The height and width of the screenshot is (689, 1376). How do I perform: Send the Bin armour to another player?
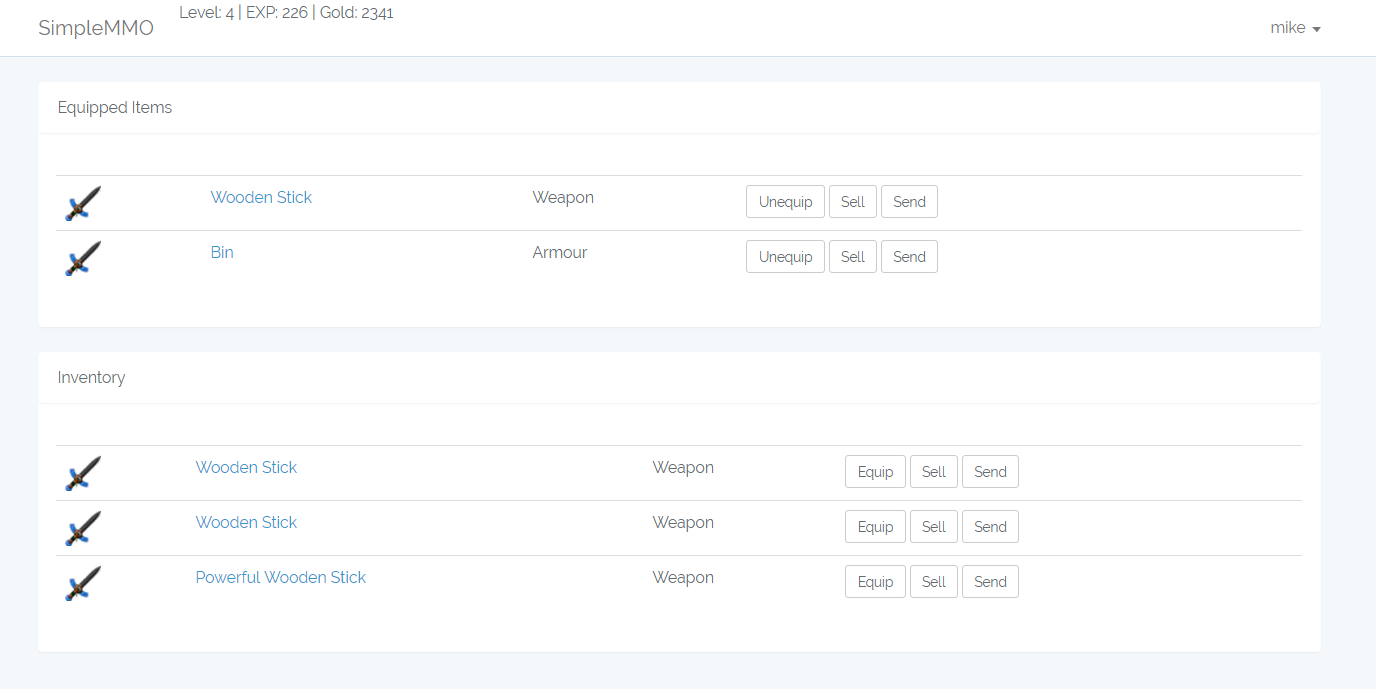point(909,257)
